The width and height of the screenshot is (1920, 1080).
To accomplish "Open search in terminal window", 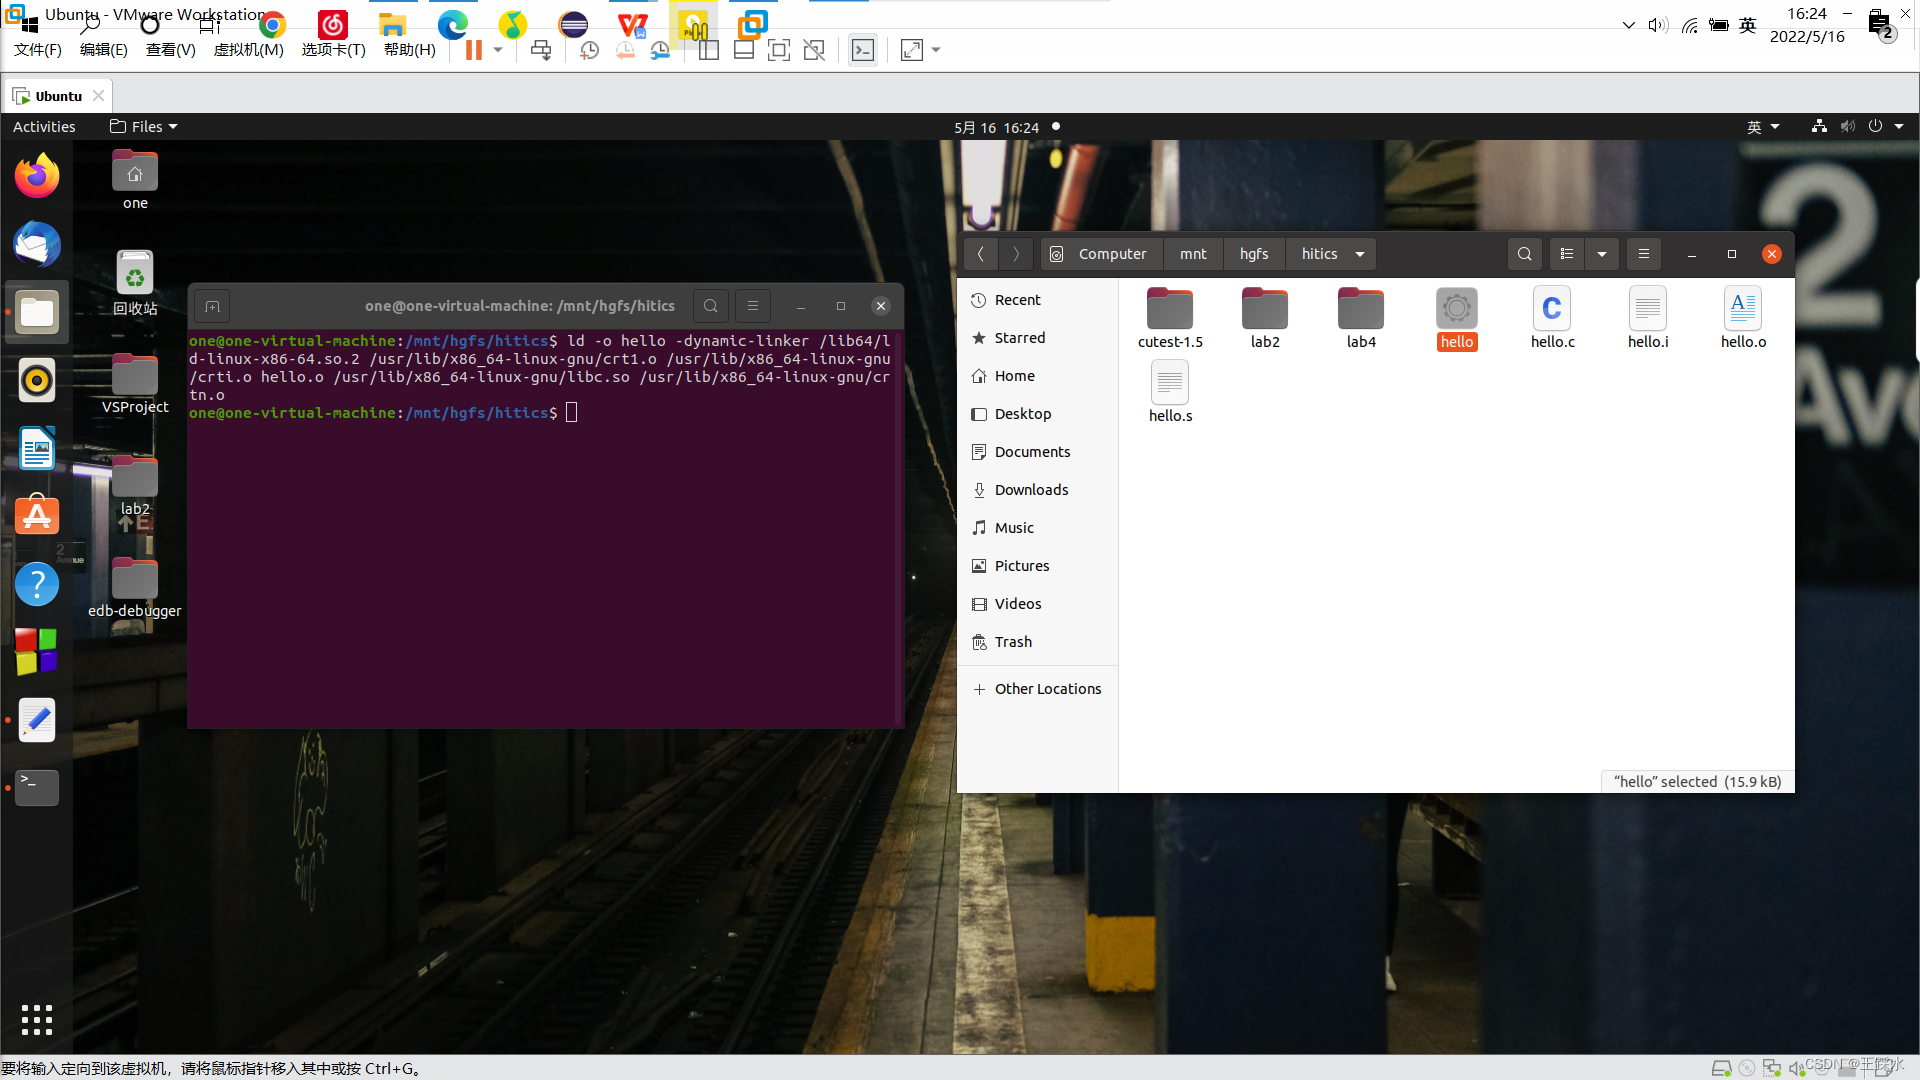I will tap(710, 306).
